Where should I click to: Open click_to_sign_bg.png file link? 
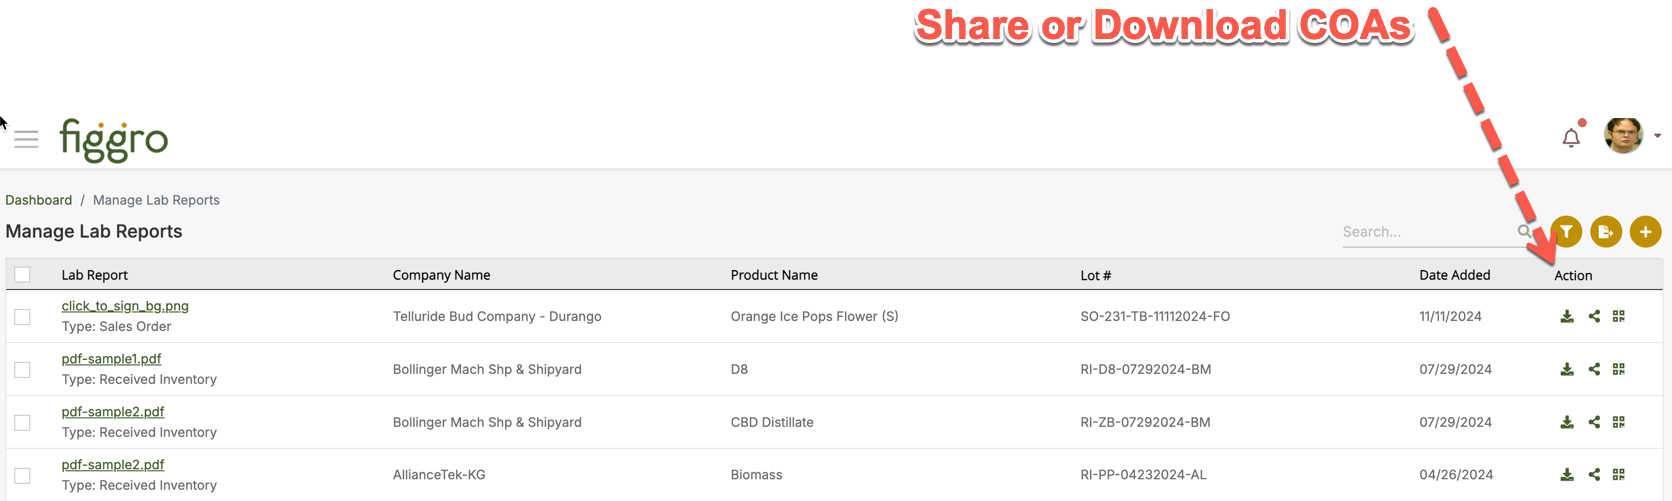coord(125,306)
